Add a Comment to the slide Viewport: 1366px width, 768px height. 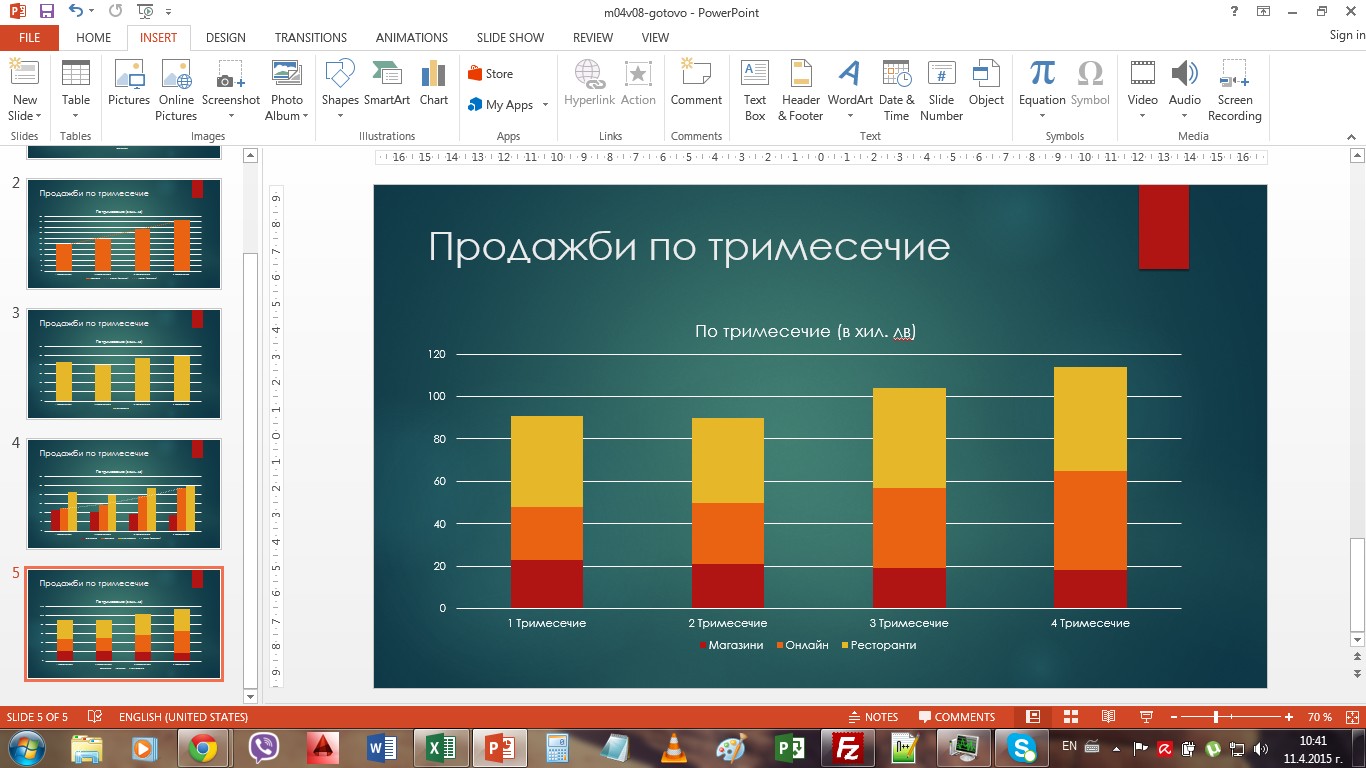point(696,83)
